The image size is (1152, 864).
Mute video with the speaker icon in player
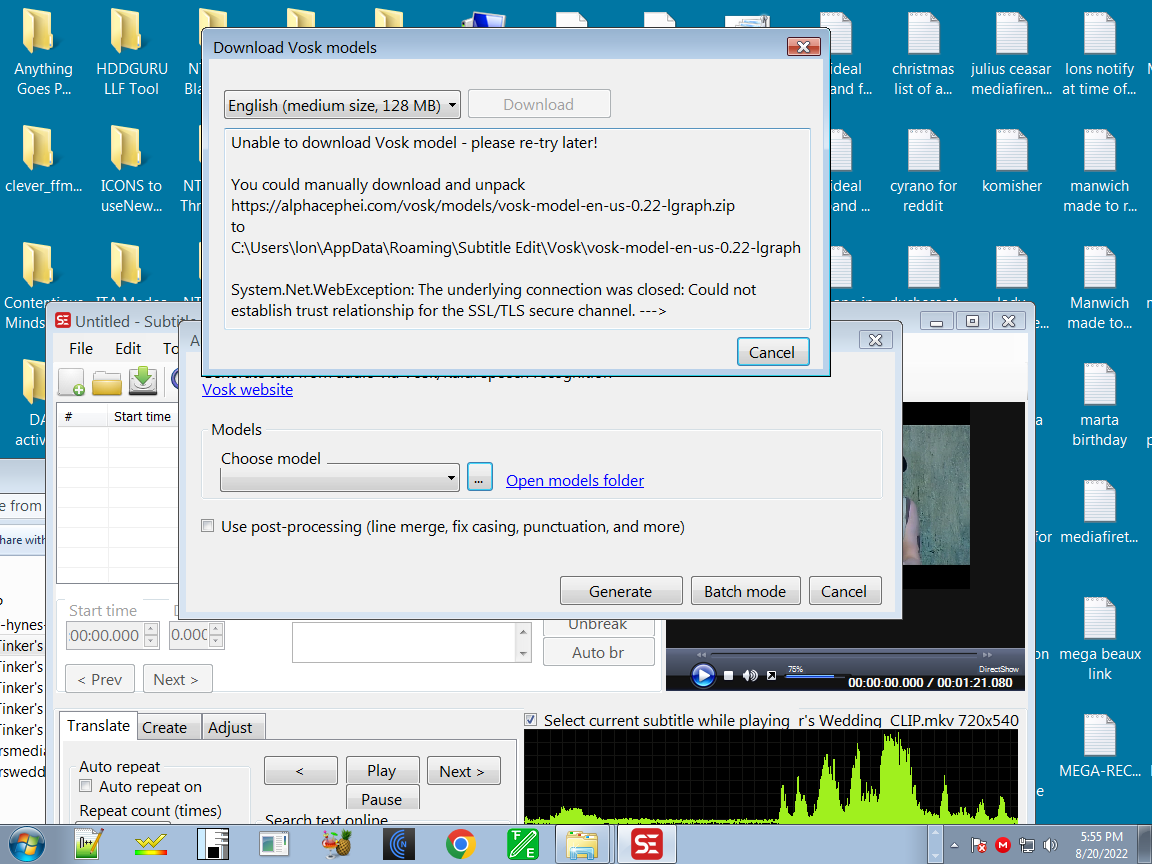click(750, 675)
